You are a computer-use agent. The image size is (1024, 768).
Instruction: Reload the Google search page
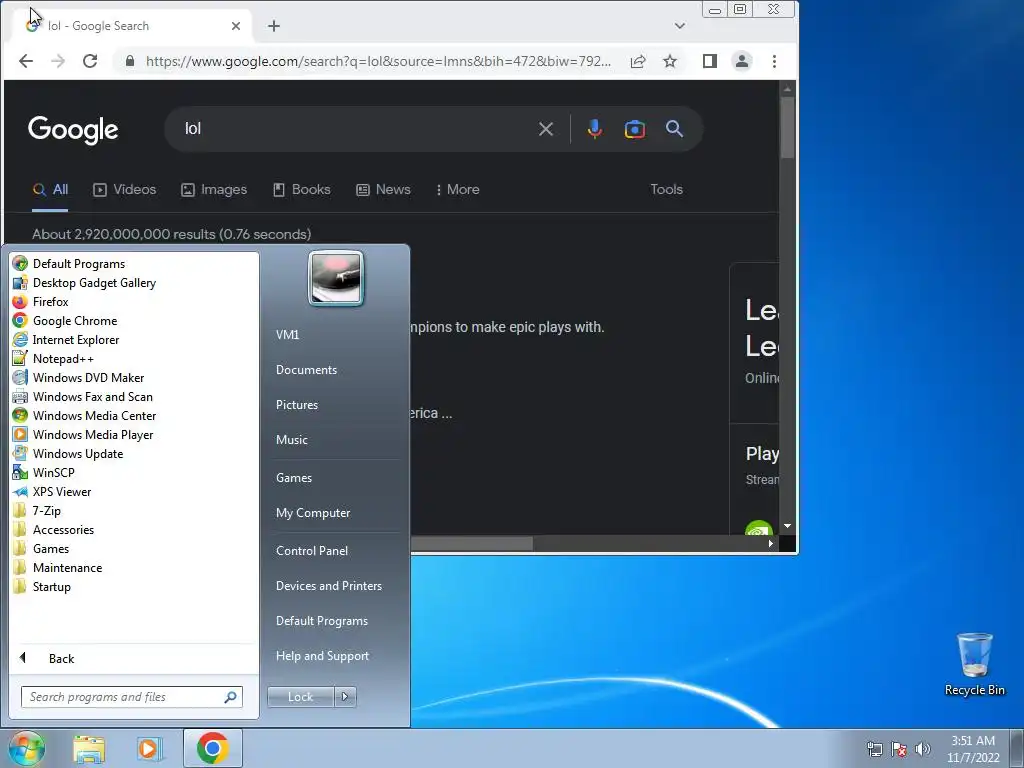pyautogui.click(x=90, y=61)
